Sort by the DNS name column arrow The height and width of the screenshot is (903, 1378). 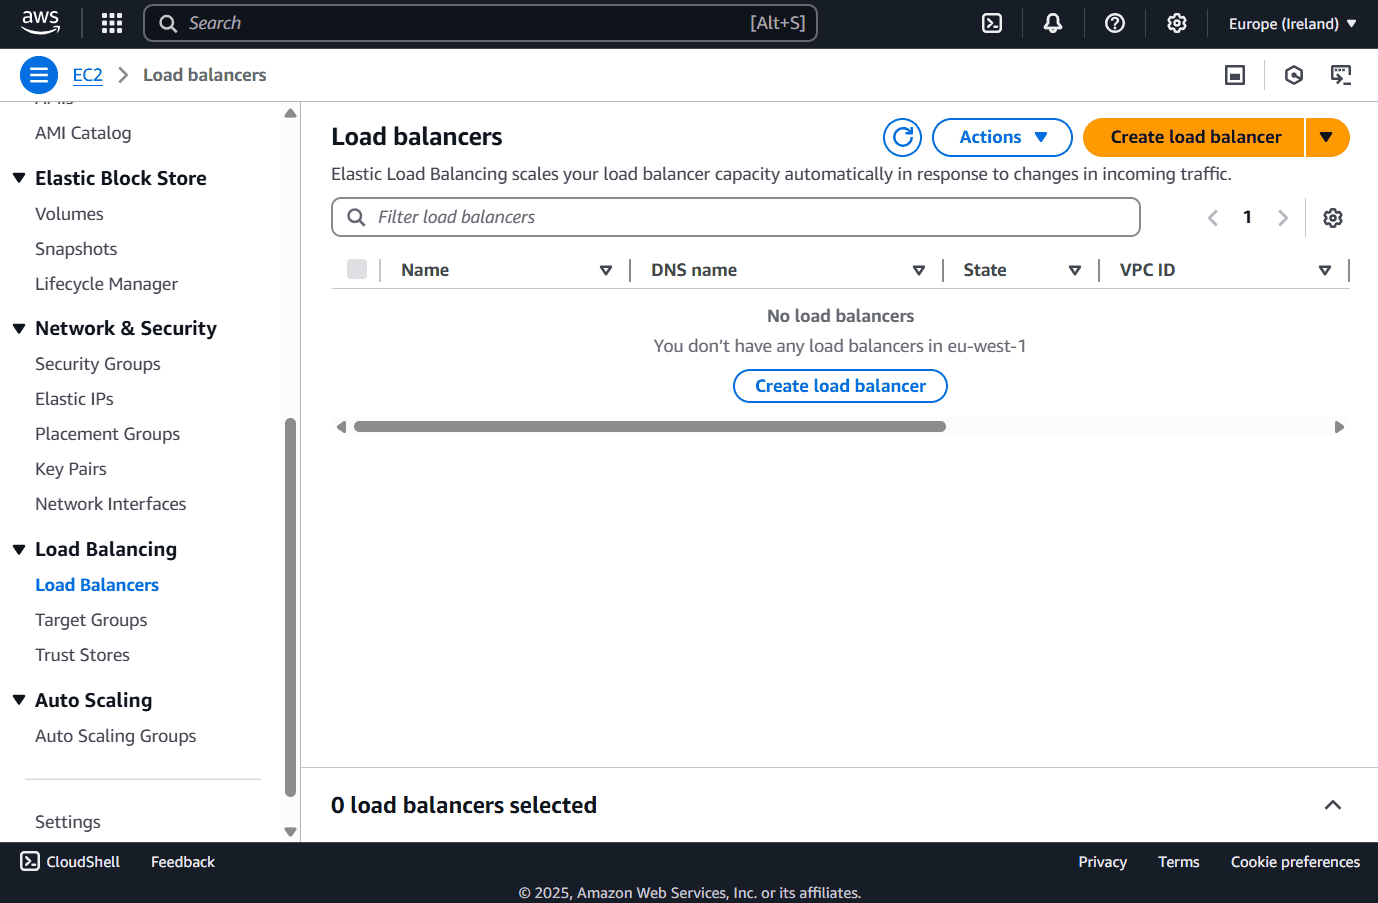click(919, 270)
